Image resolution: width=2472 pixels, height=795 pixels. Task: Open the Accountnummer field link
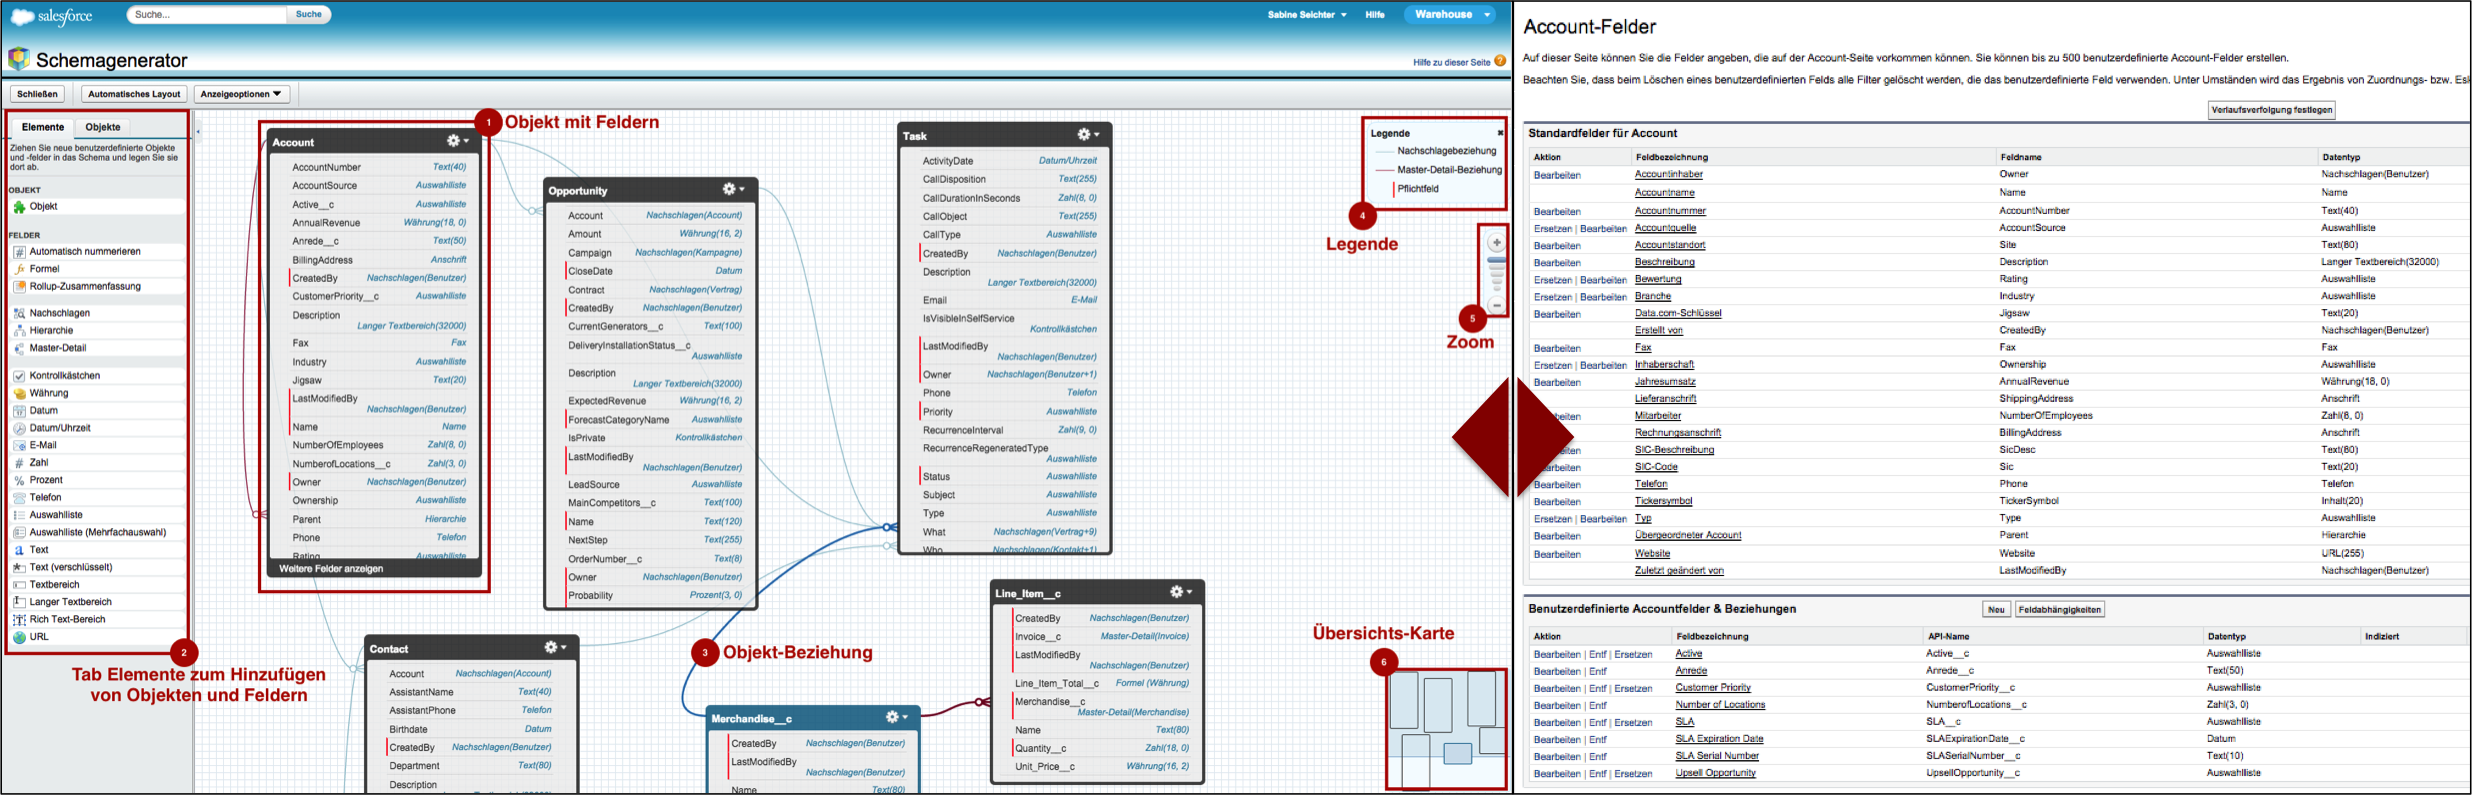coord(1670,211)
